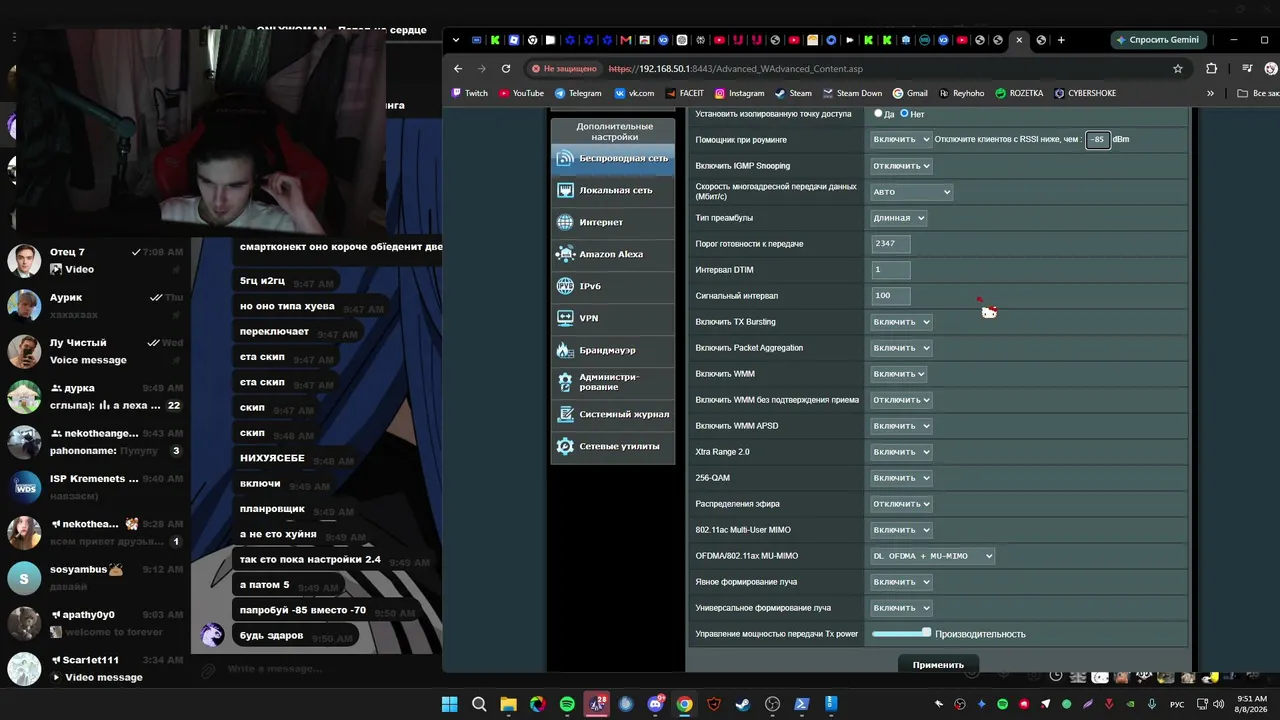Select 'Да' for isolated access point
The height and width of the screenshot is (720, 1280).
click(878, 114)
